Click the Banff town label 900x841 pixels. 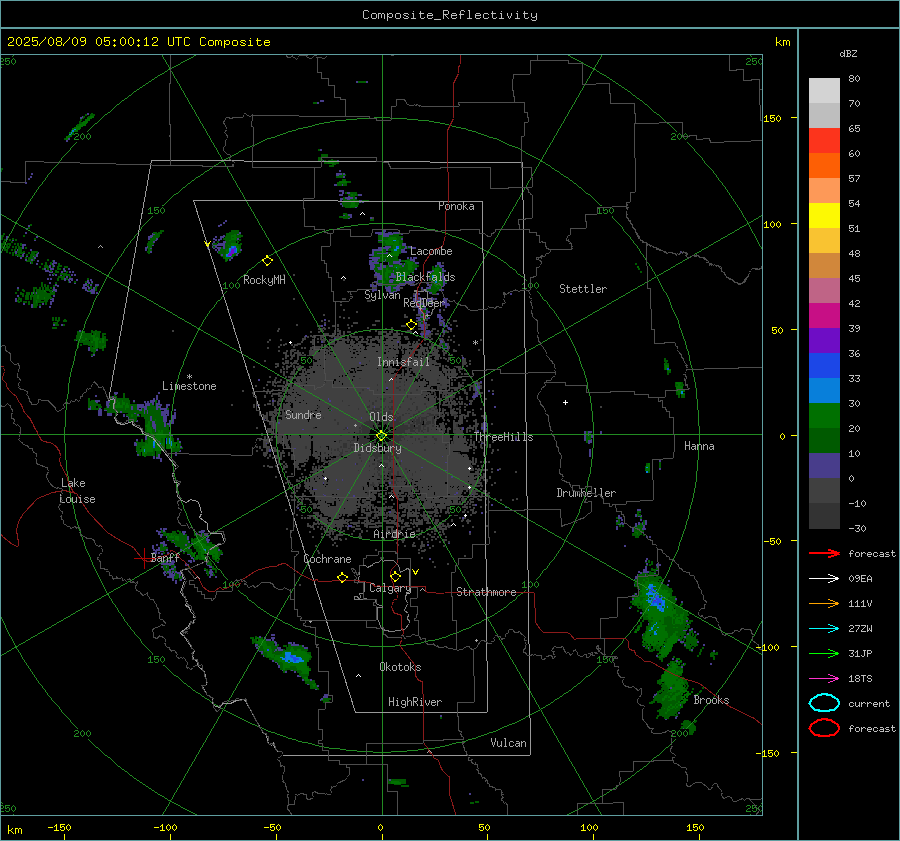[165, 558]
